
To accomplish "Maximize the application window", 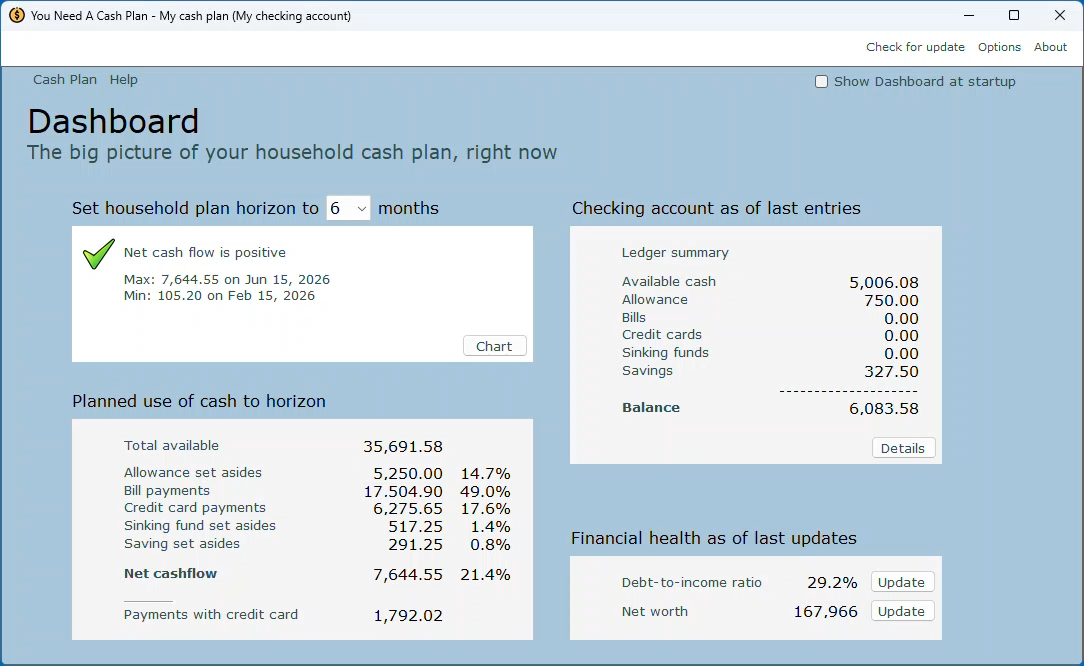I will tap(1014, 16).
